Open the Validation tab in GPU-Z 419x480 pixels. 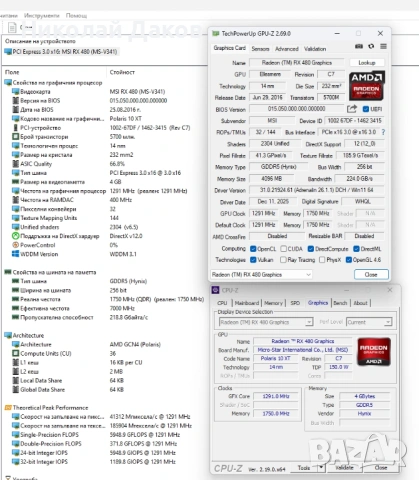point(315,49)
